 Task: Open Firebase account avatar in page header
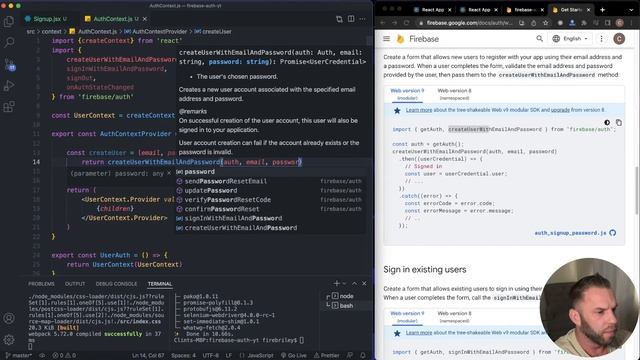pyautogui.click(x=619, y=39)
